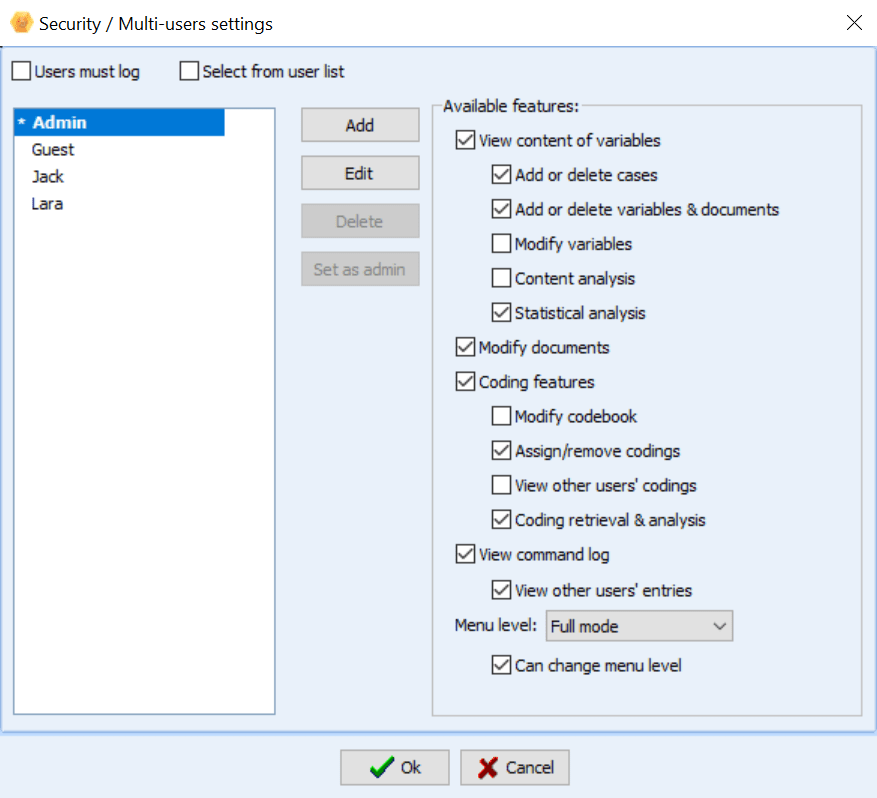
Task: Click the Cancel button
Action: tap(515, 767)
